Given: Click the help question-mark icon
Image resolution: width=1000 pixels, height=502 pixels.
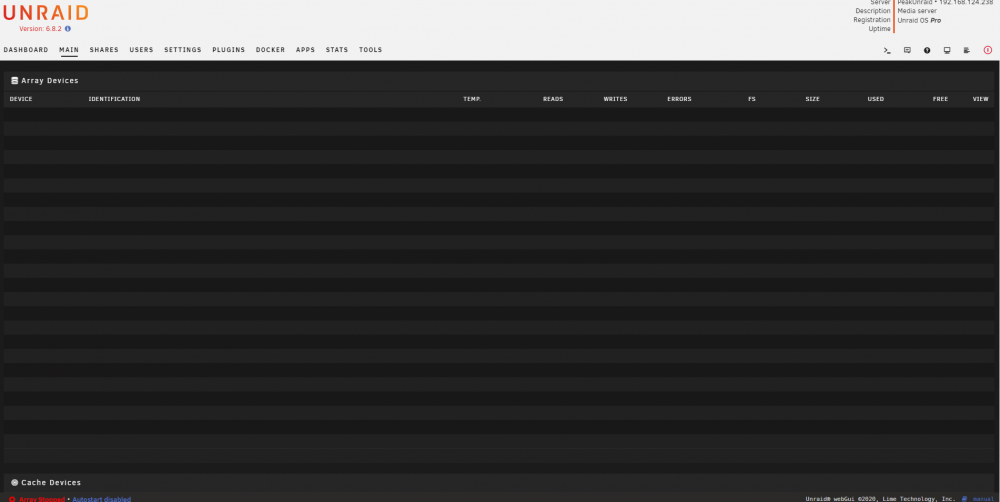Looking at the screenshot, I should [927, 50].
